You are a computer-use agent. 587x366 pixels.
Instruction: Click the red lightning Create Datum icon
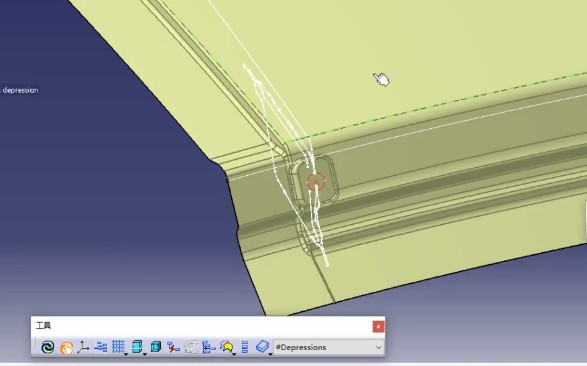[x=173, y=347]
